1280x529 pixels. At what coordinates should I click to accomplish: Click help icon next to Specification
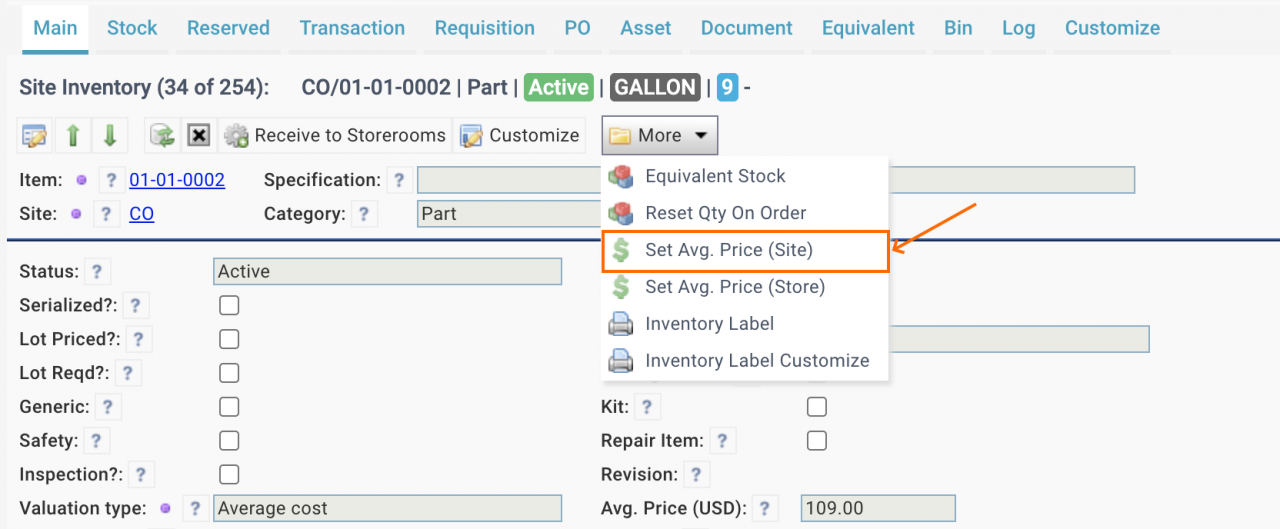click(399, 180)
